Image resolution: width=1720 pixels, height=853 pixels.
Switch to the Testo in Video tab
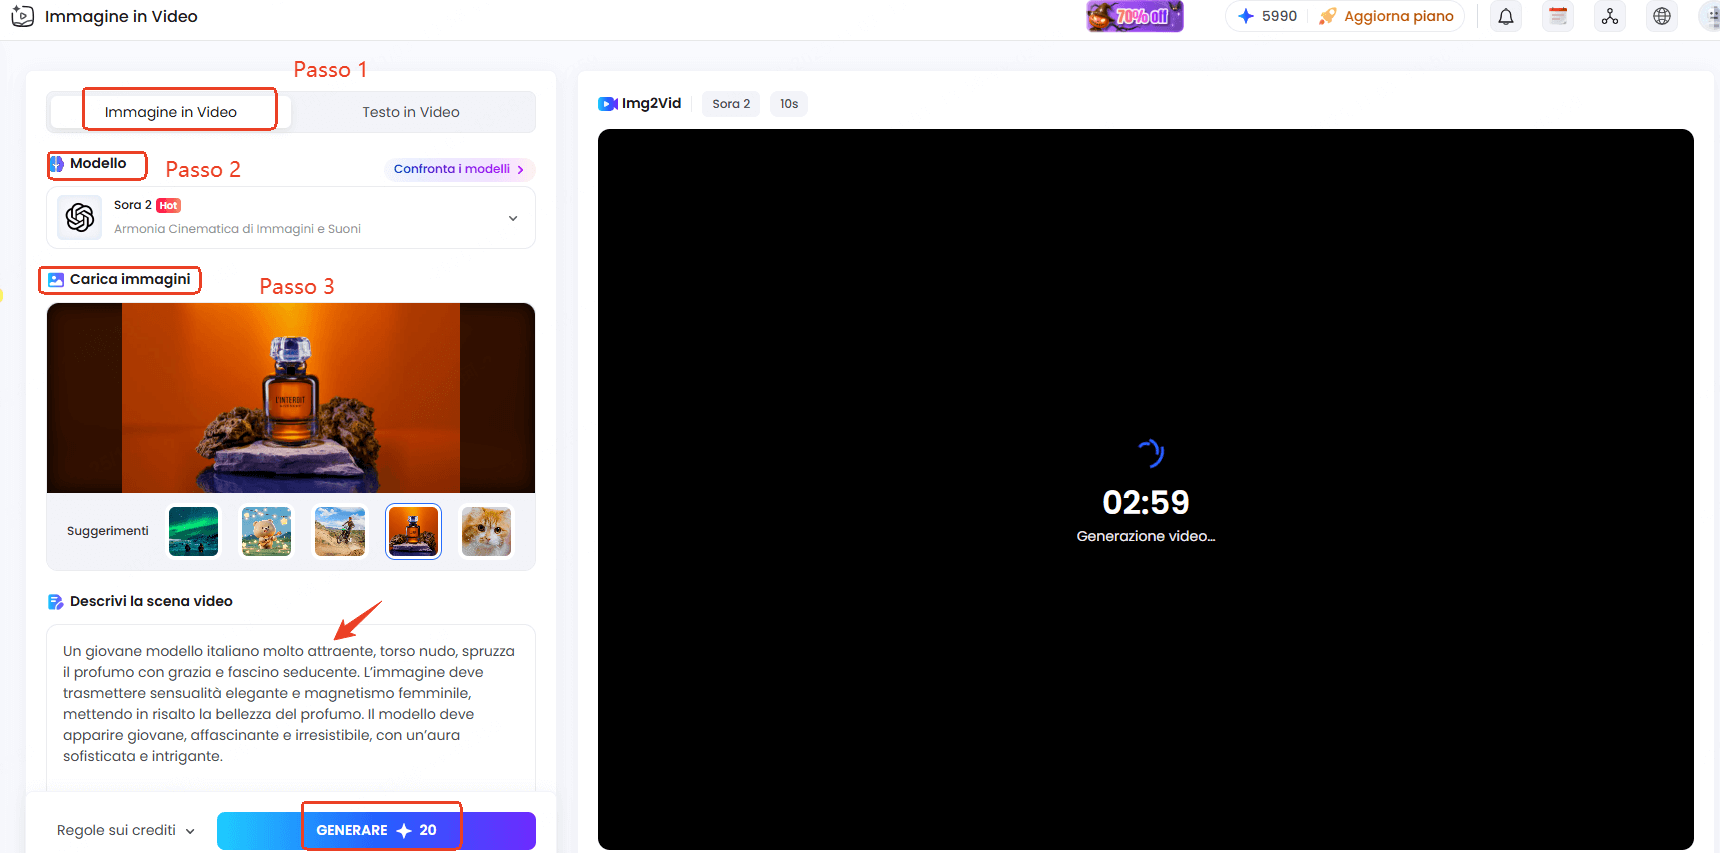[411, 112]
